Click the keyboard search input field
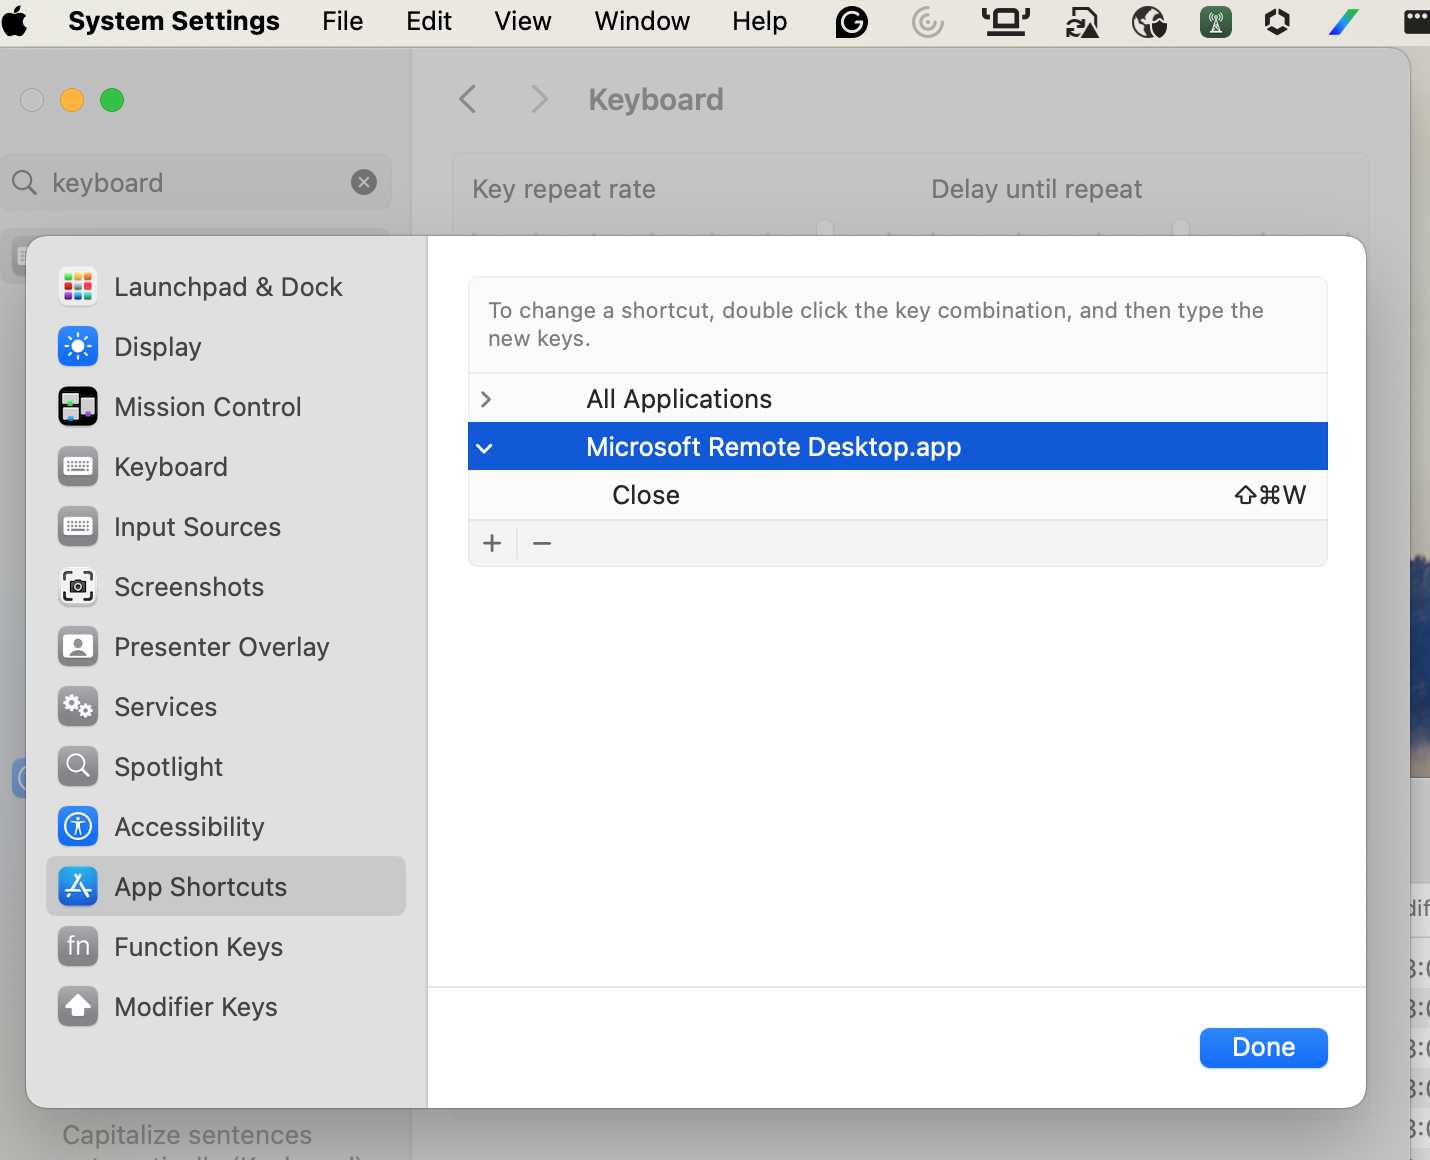The height and width of the screenshot is (1160, 1430). tap(196, 182)
